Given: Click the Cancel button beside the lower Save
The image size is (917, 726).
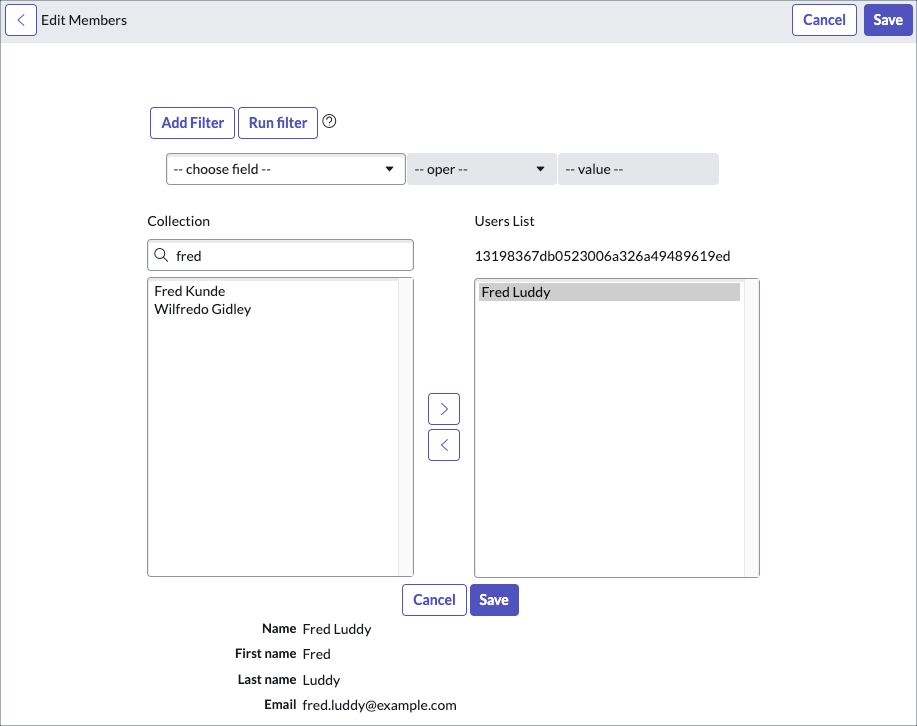Looking at the screenshot, I should coord(433,599).
